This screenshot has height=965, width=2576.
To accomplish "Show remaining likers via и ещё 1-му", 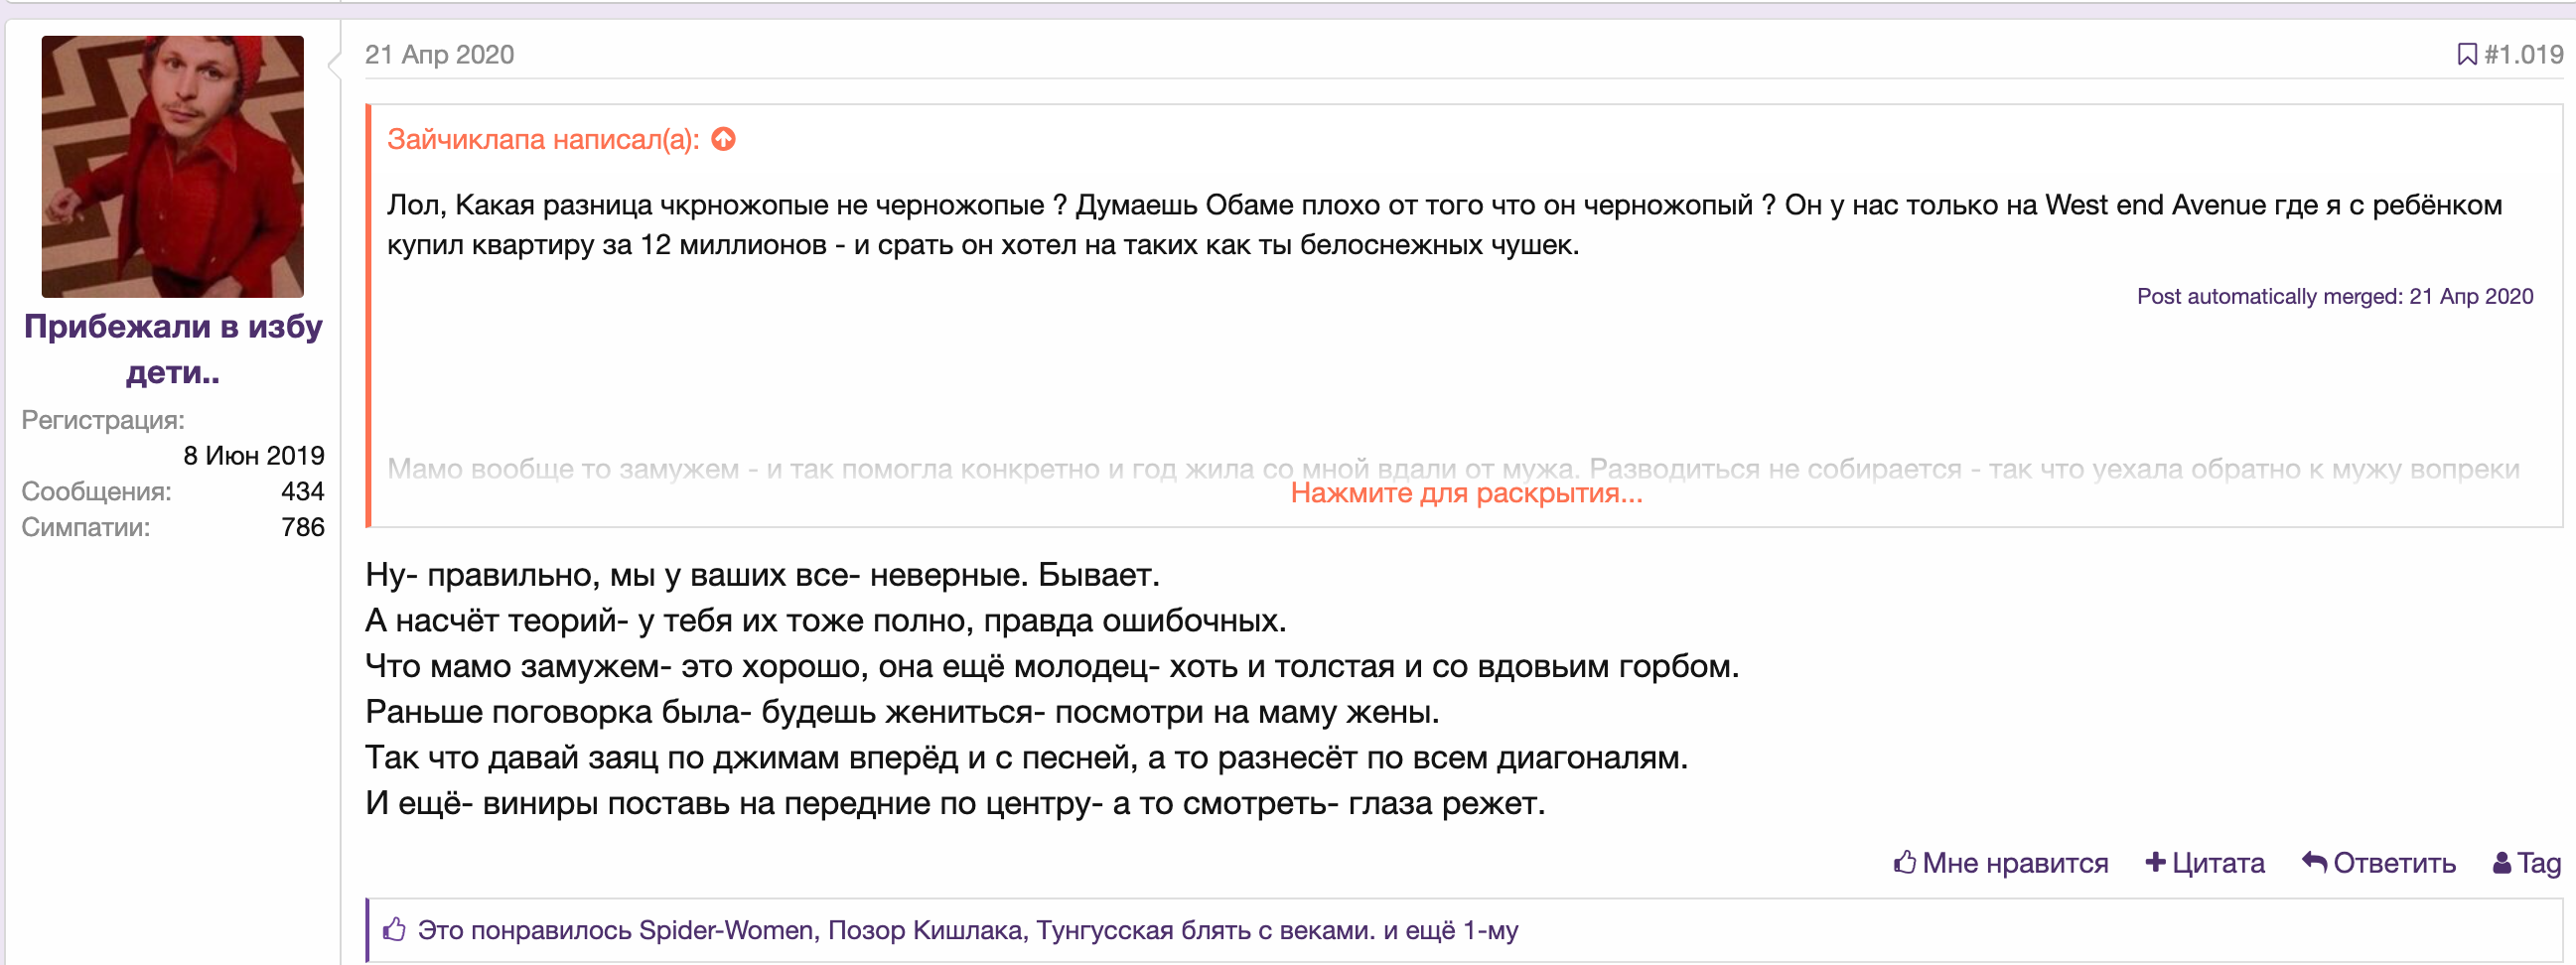I will click(x=1450, y=930).
